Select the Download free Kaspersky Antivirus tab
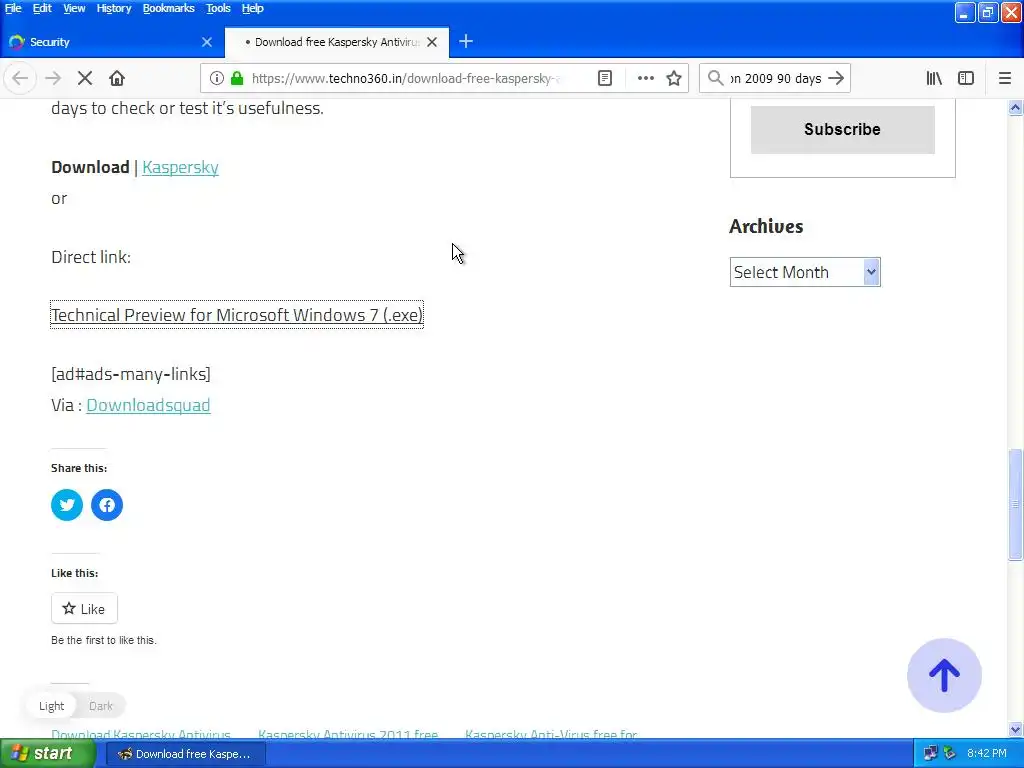This screenshot has width=1024, height=768. (x=336, y=42)
